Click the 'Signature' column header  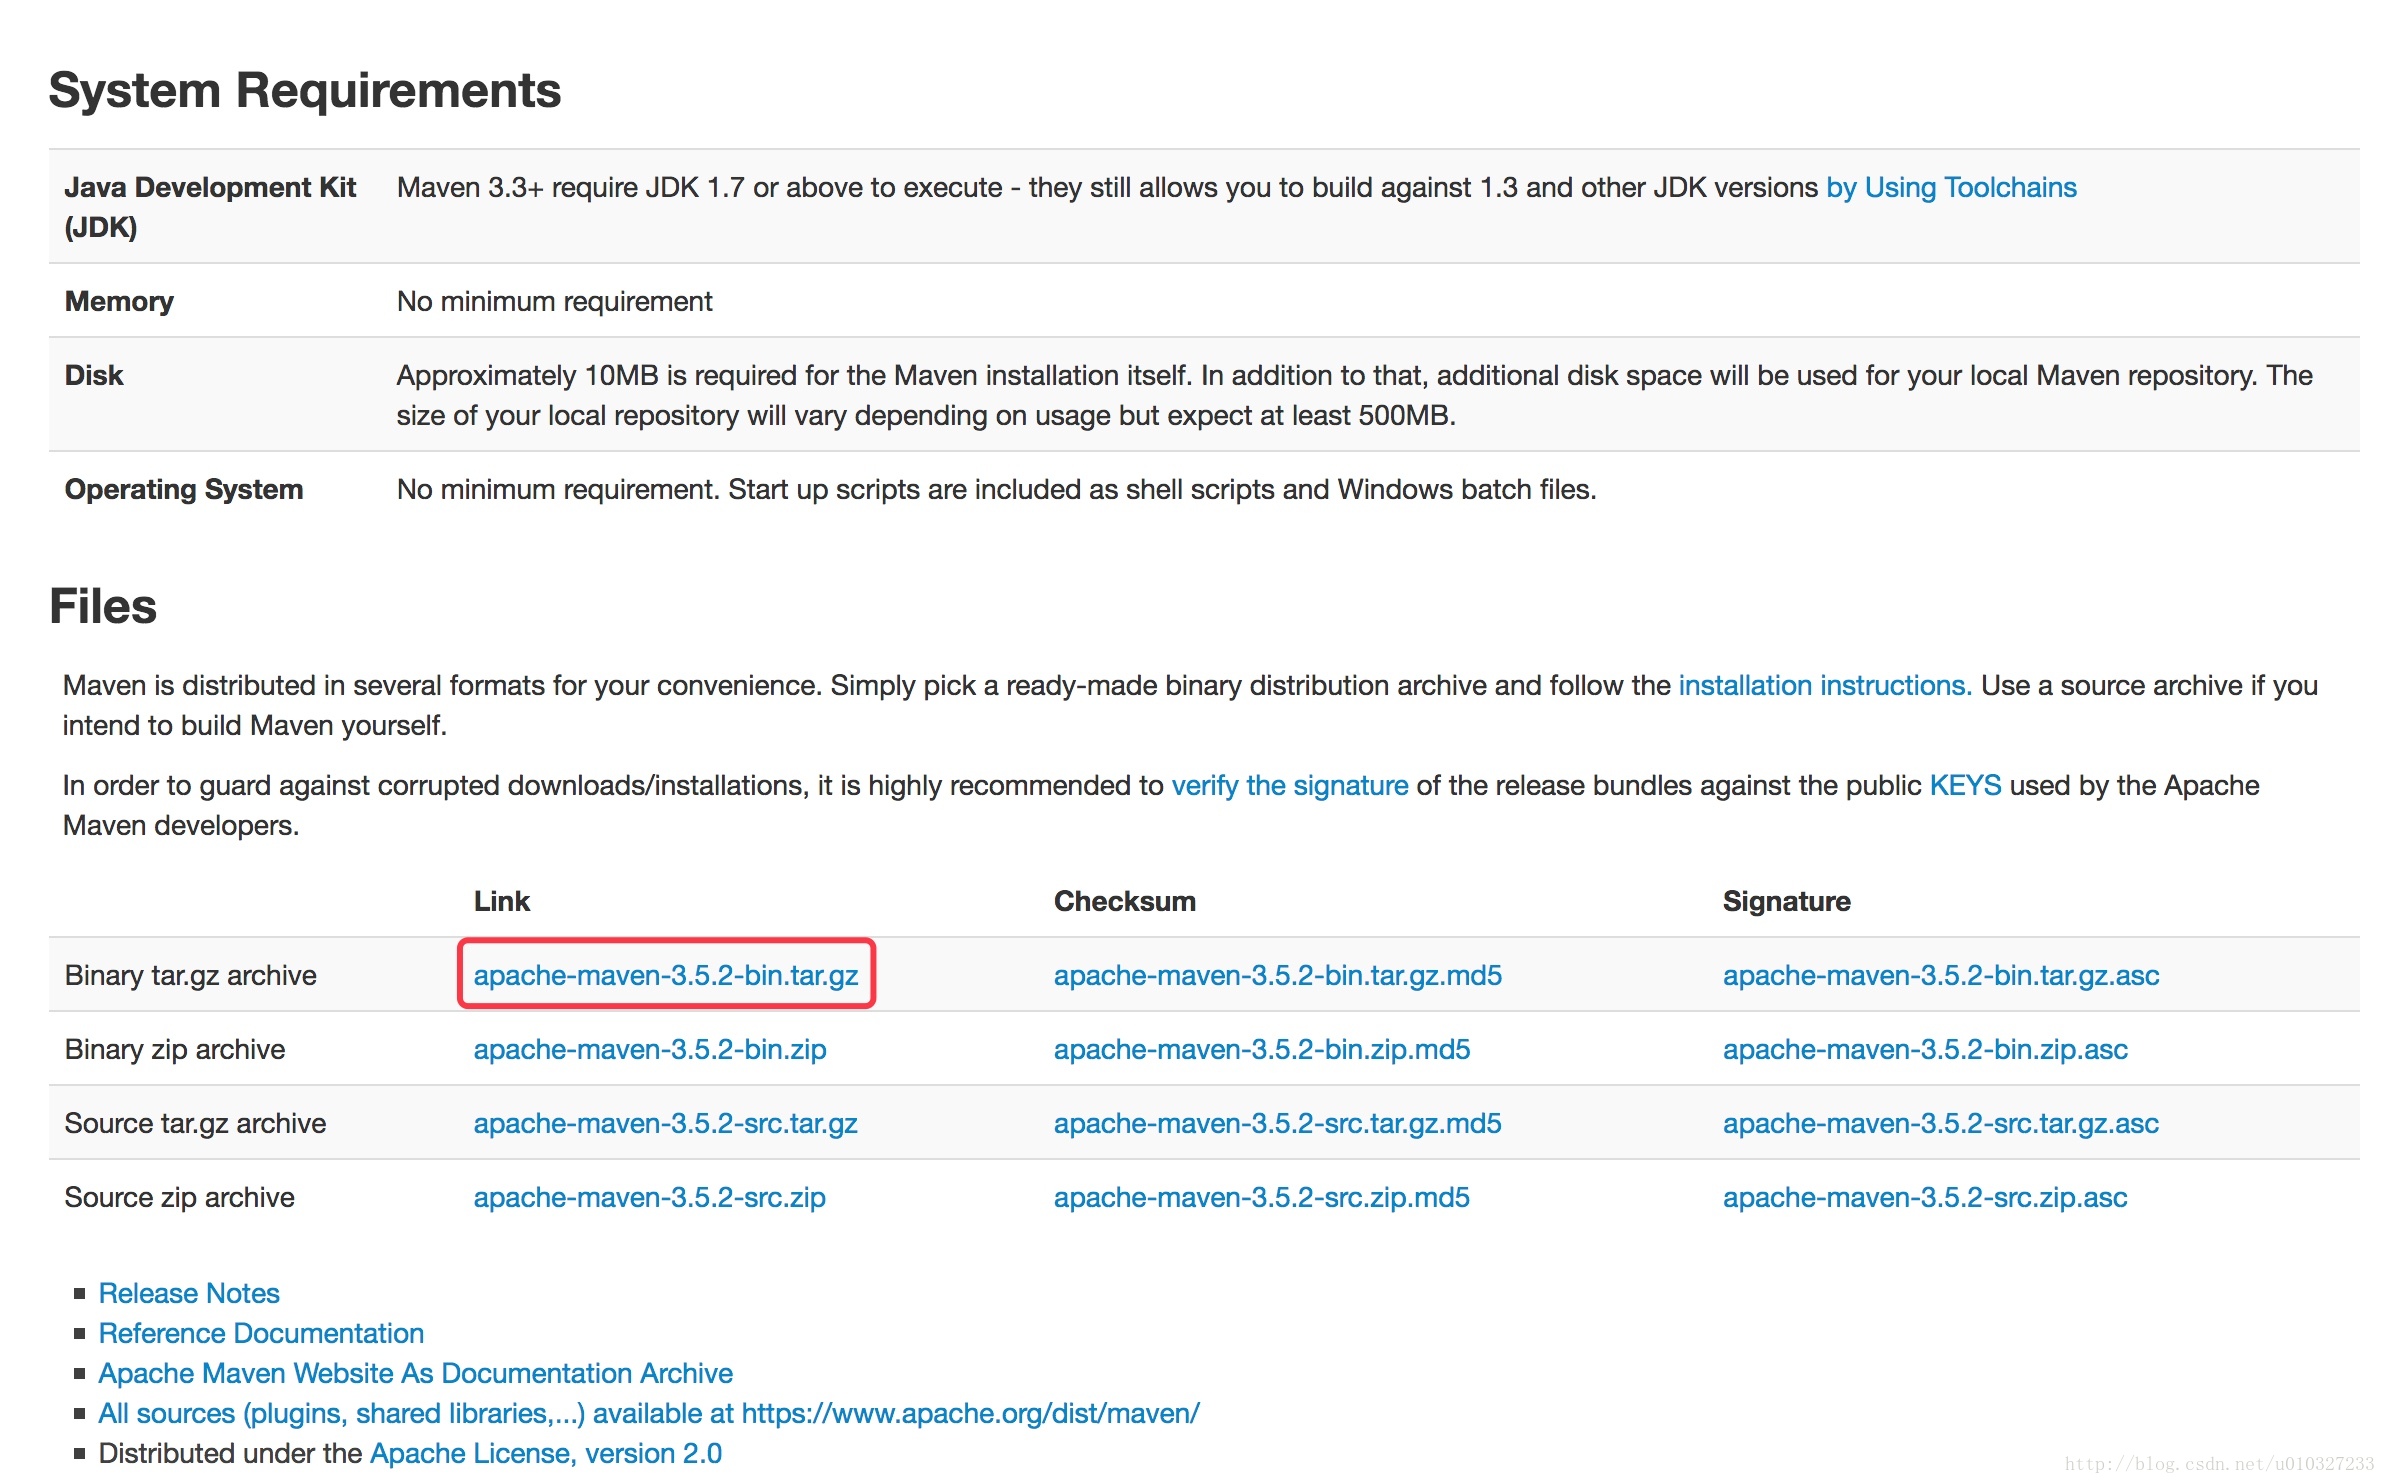1787,901
